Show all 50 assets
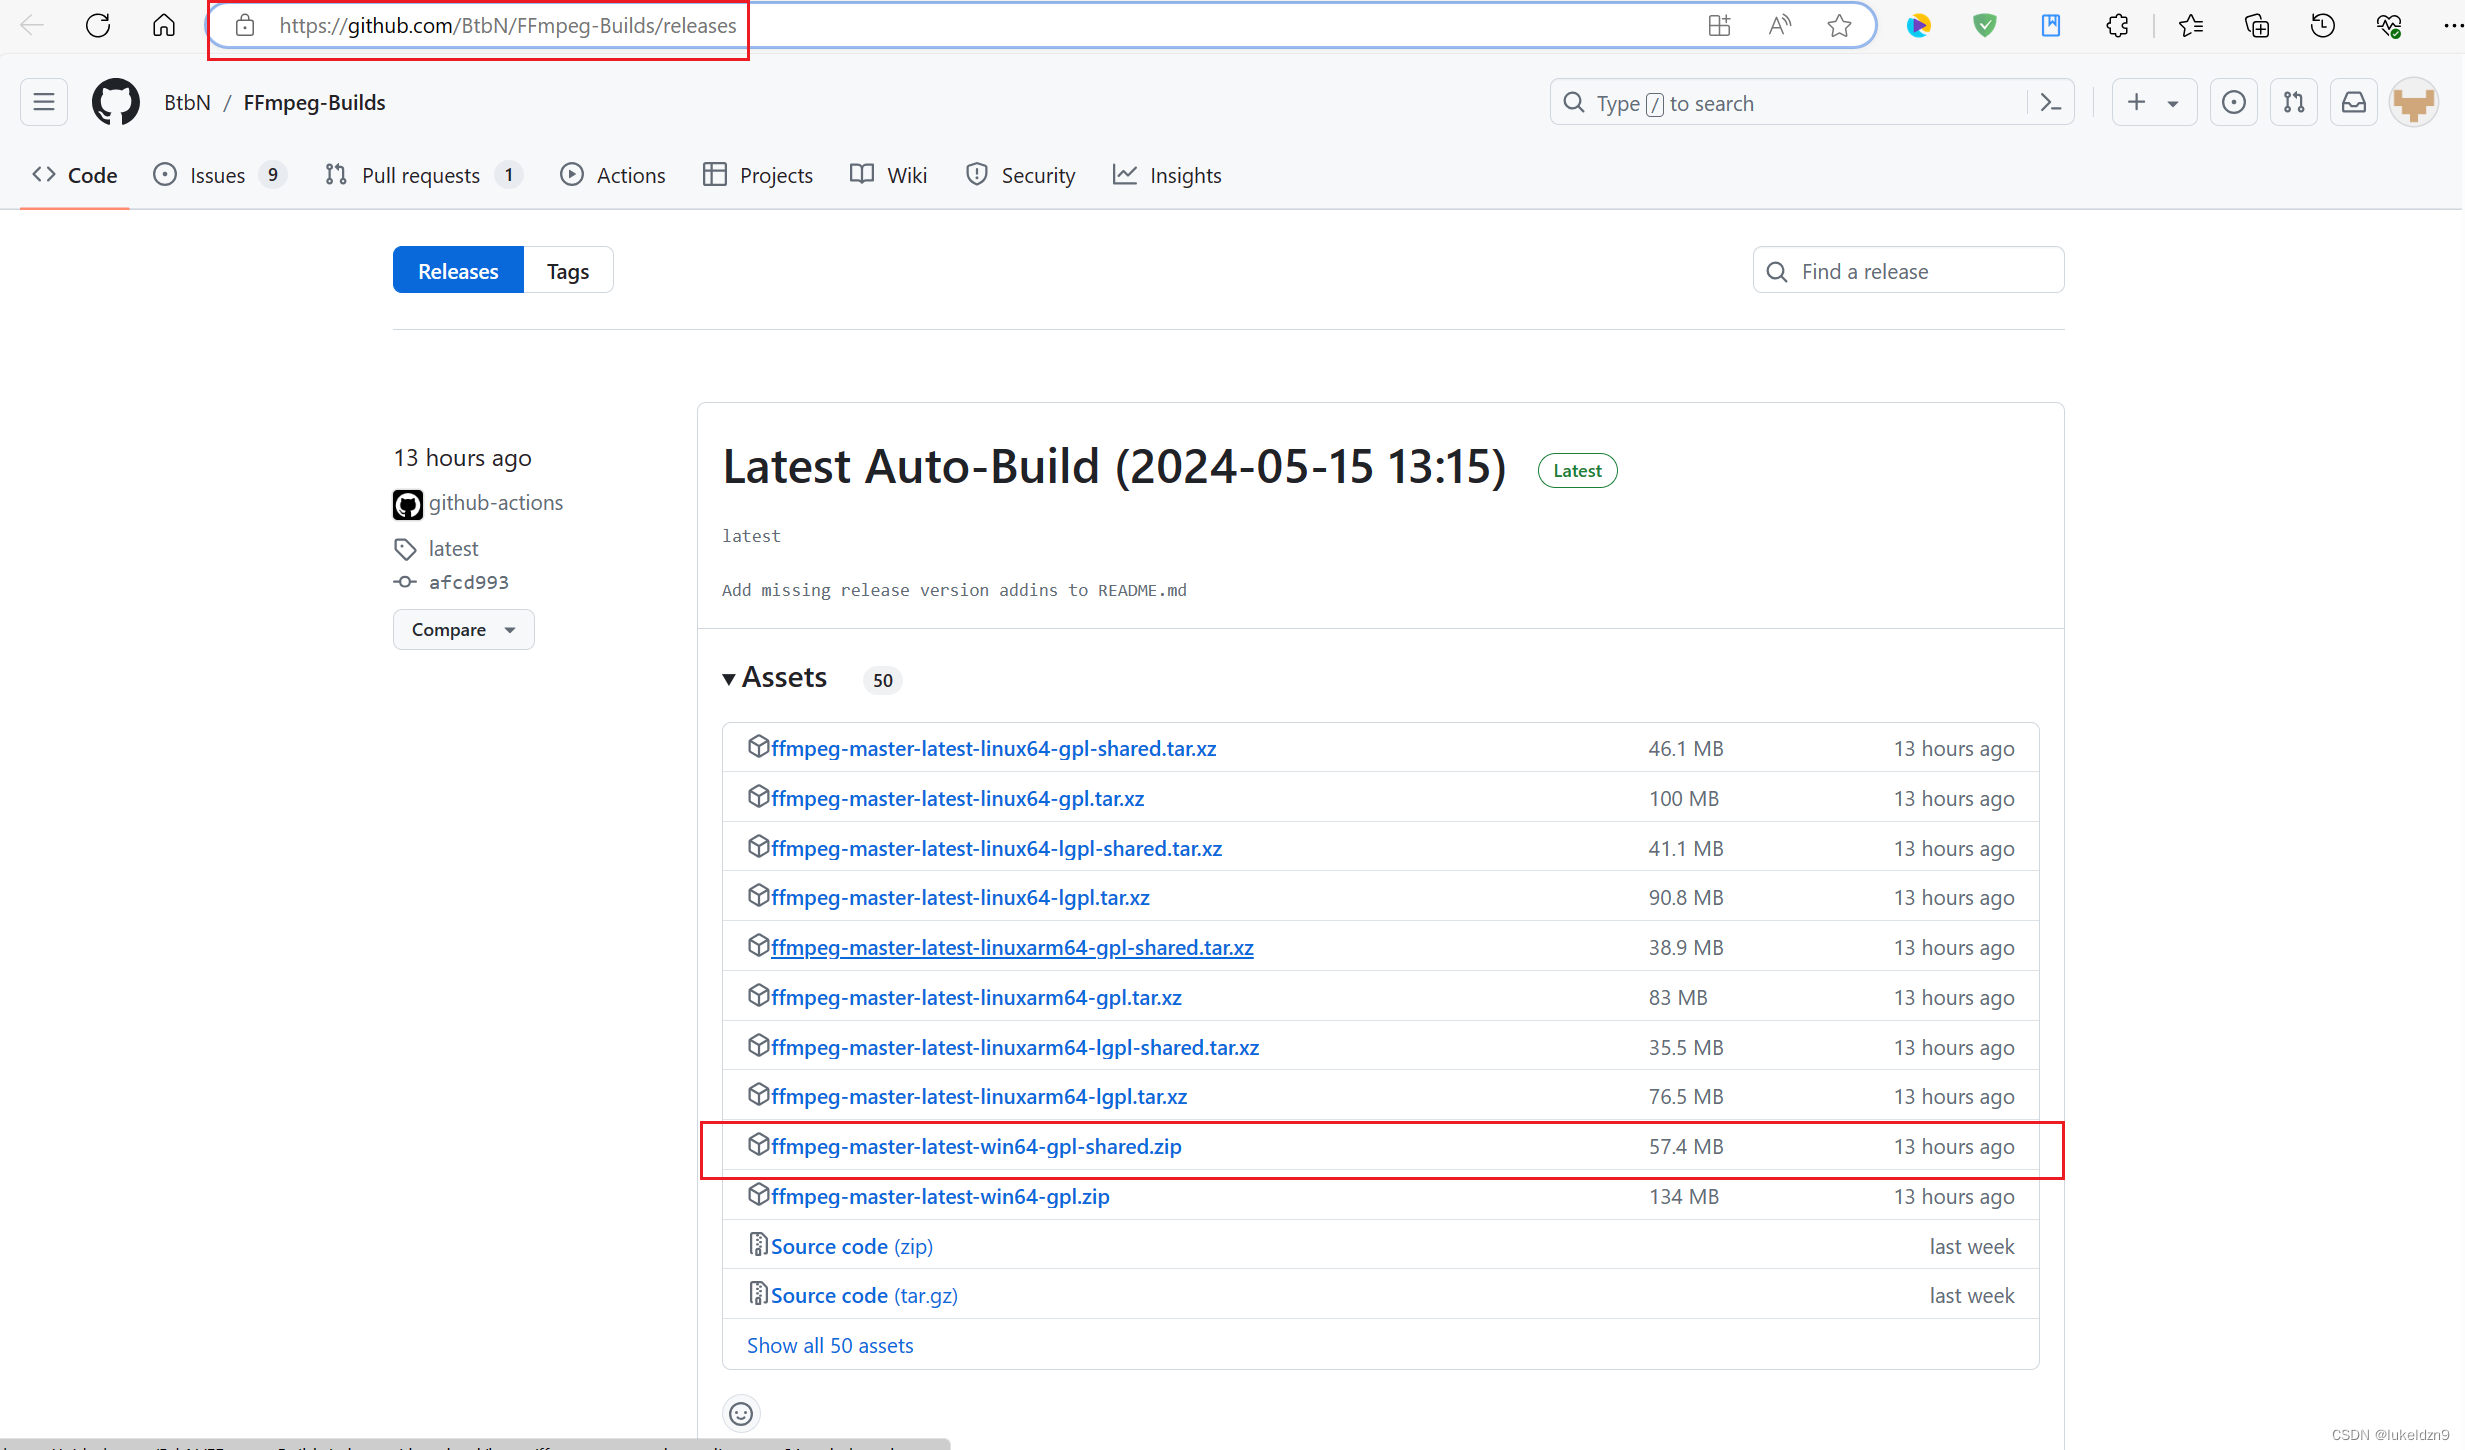 pos(830,1345)
